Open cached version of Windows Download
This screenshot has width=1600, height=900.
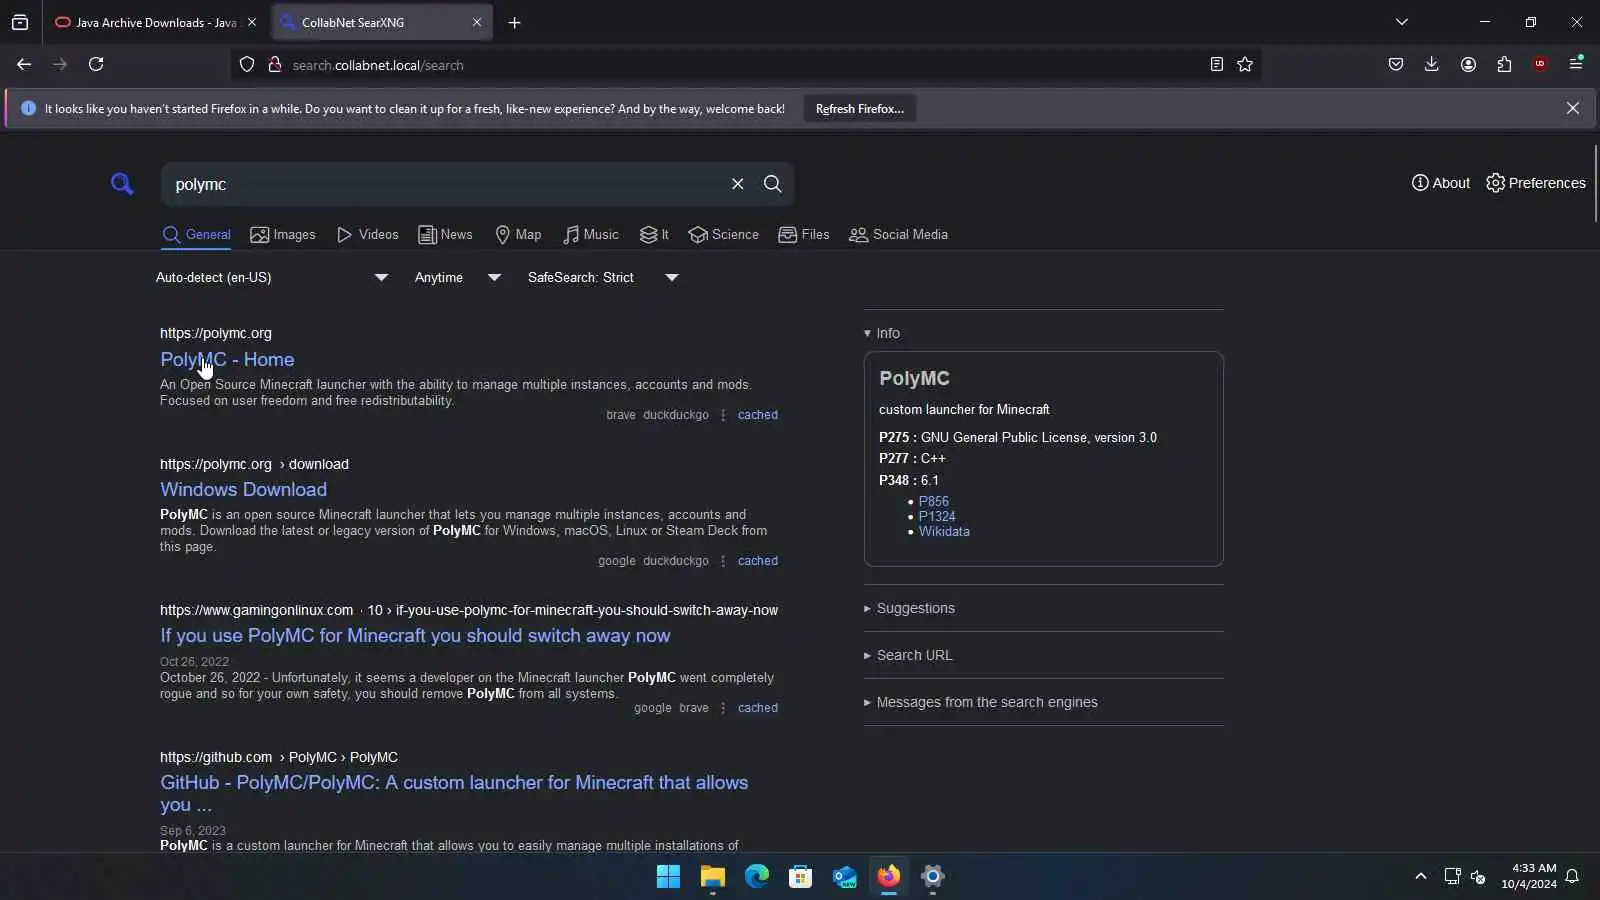coord(758,561)
